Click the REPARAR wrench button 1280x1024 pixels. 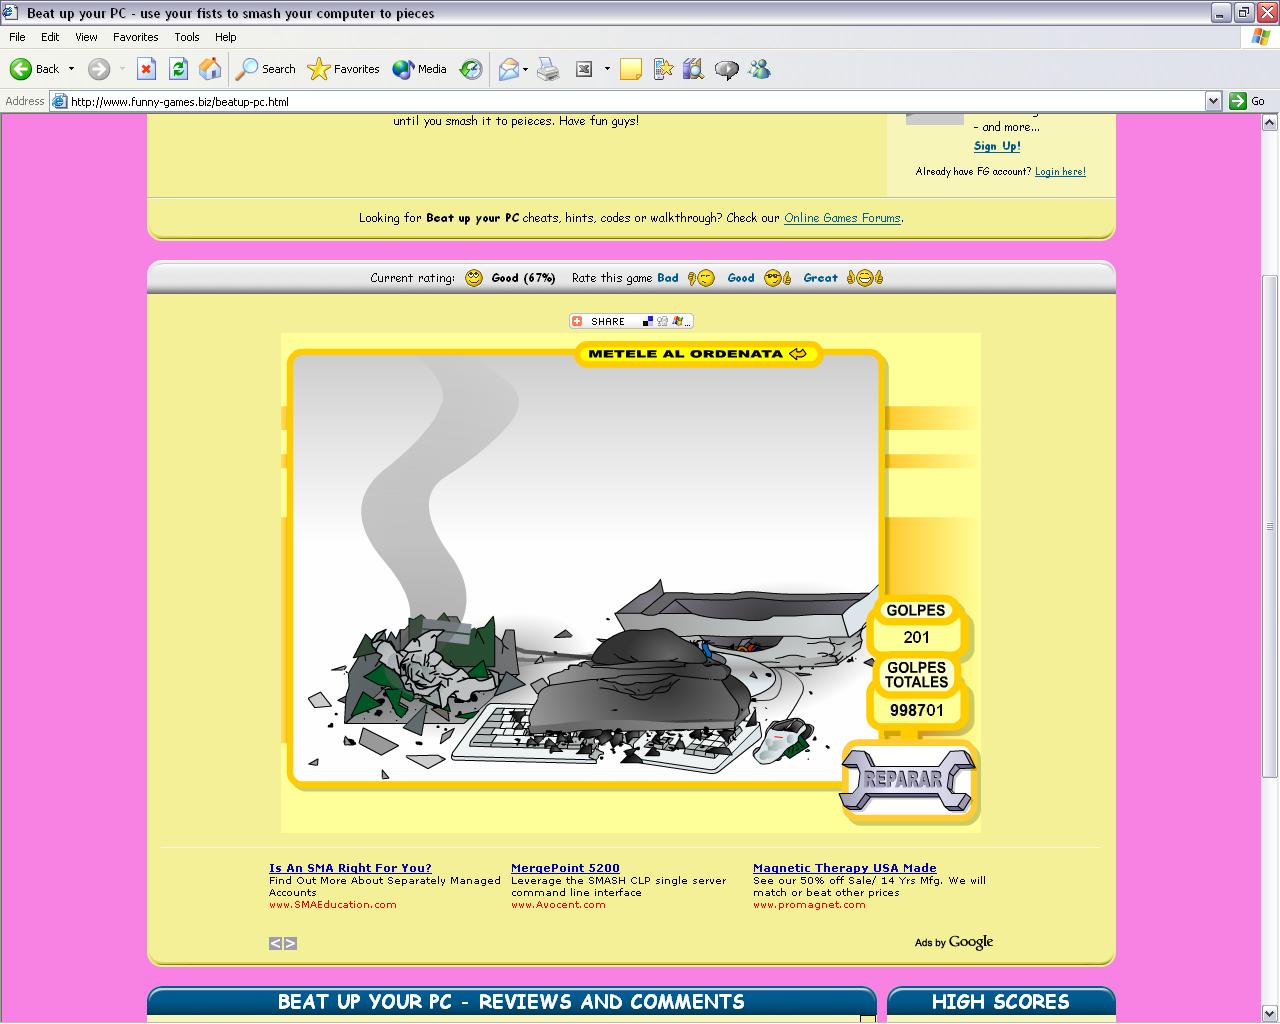(906, 780)
